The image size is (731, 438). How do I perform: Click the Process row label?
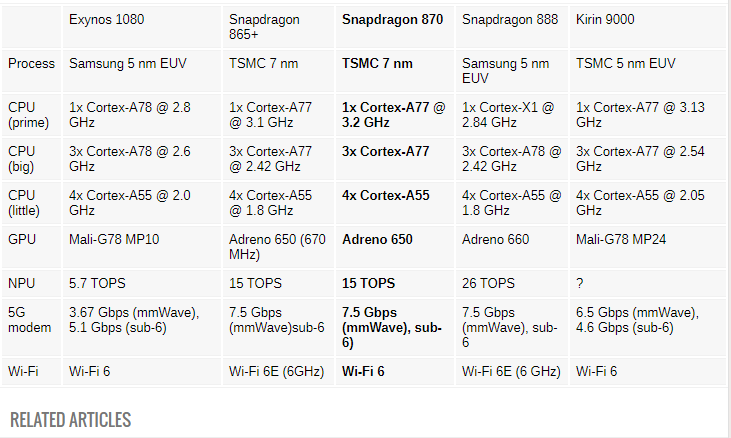tap(31, 63)
